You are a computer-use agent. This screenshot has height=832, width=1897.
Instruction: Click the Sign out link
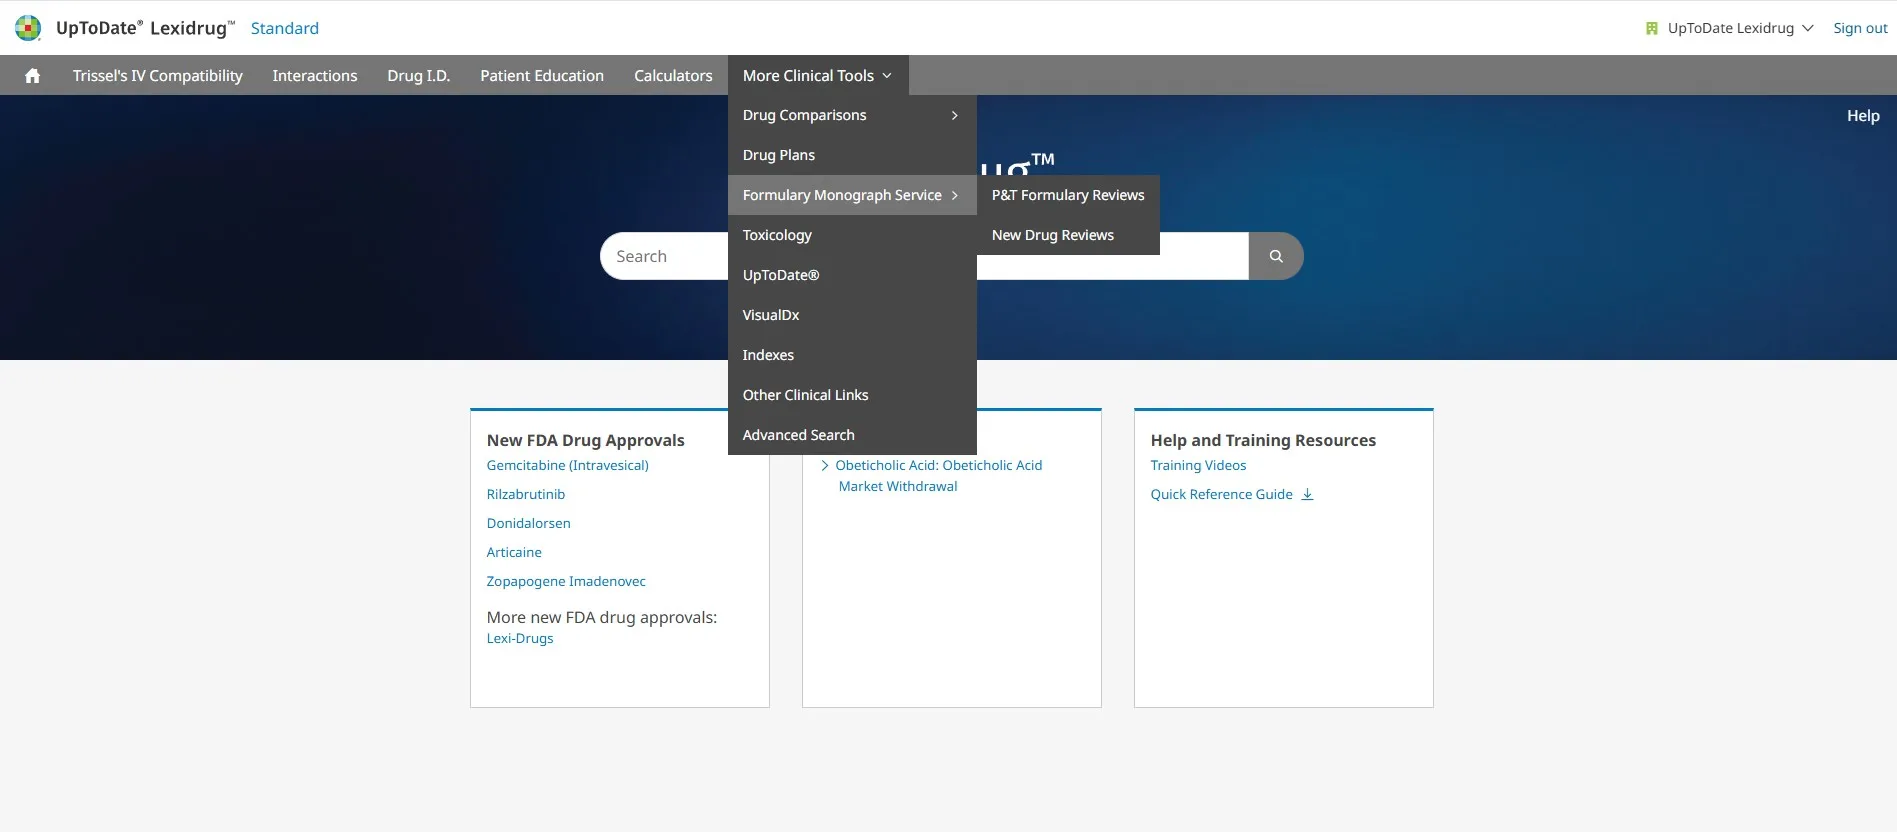click(x=1860, y=28)
